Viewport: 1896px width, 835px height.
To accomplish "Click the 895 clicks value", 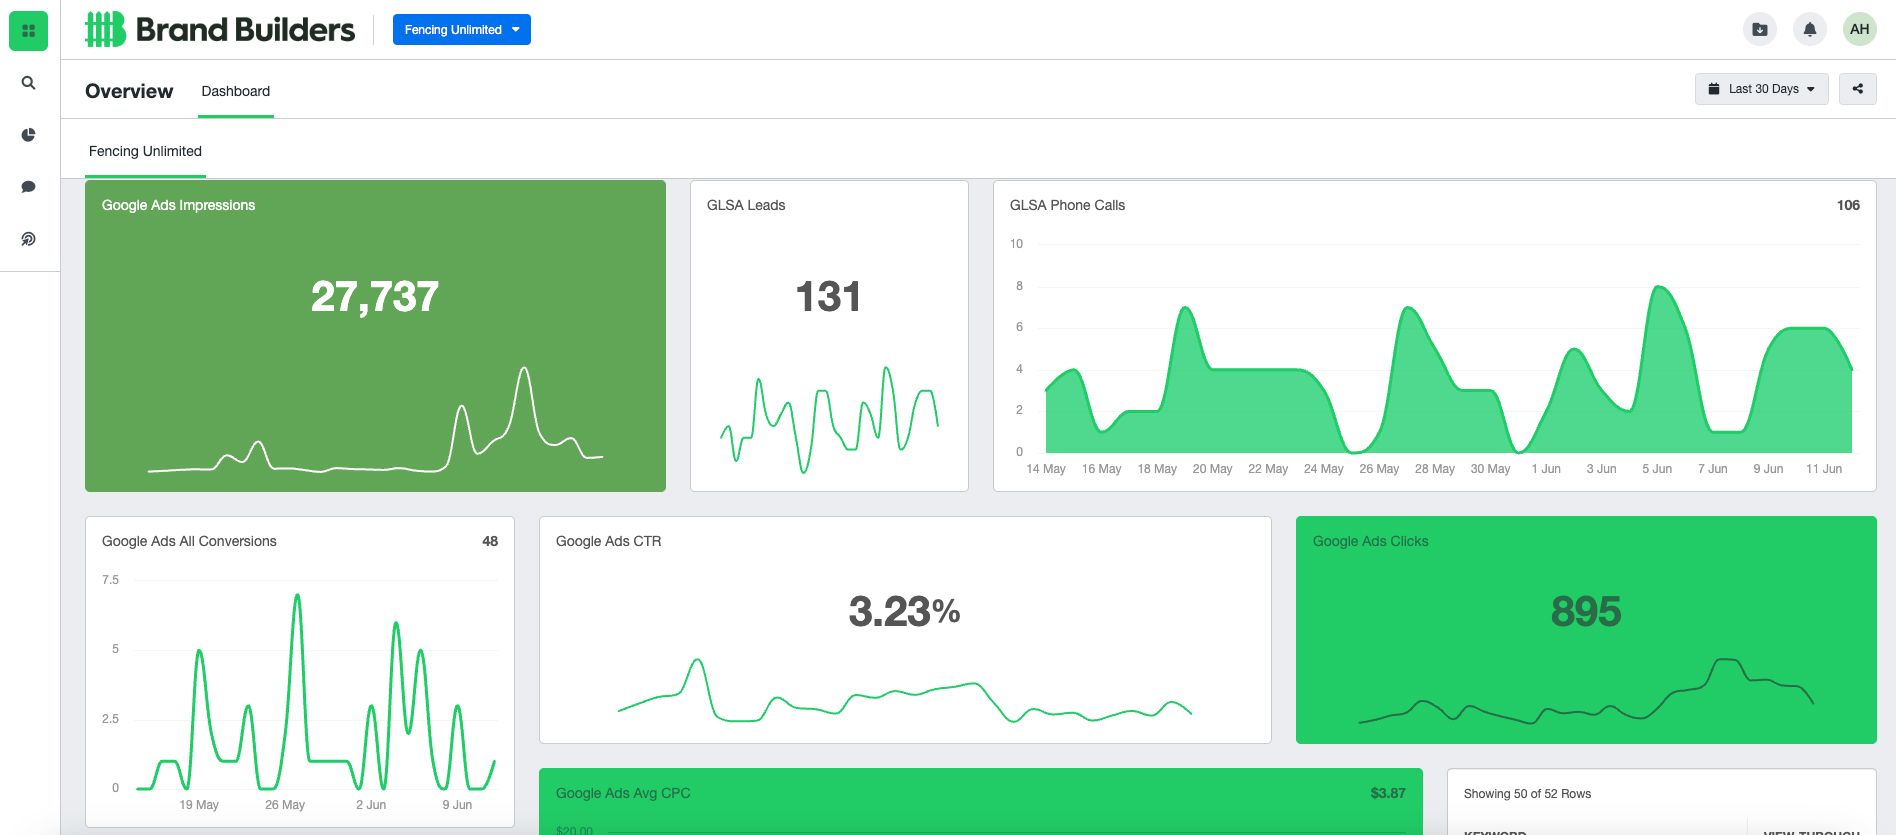I will [1586, 612].
